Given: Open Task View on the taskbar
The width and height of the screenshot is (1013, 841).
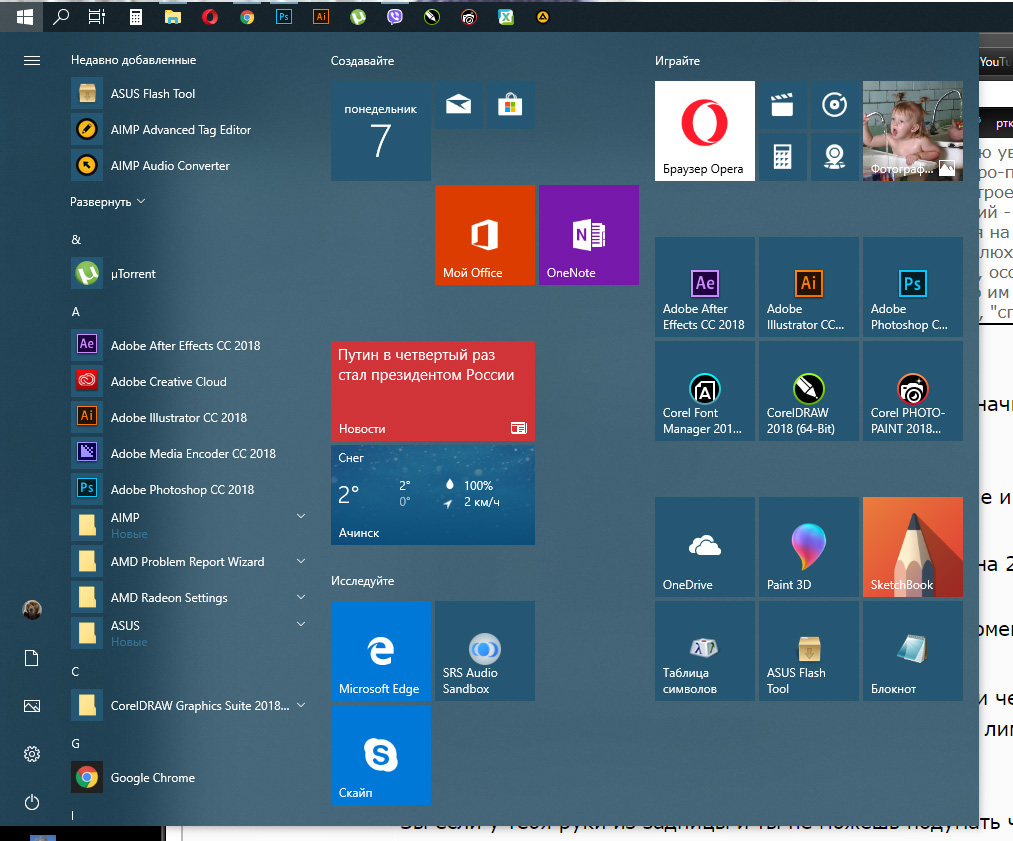Looking at the screenshot, I should point(97,17).
